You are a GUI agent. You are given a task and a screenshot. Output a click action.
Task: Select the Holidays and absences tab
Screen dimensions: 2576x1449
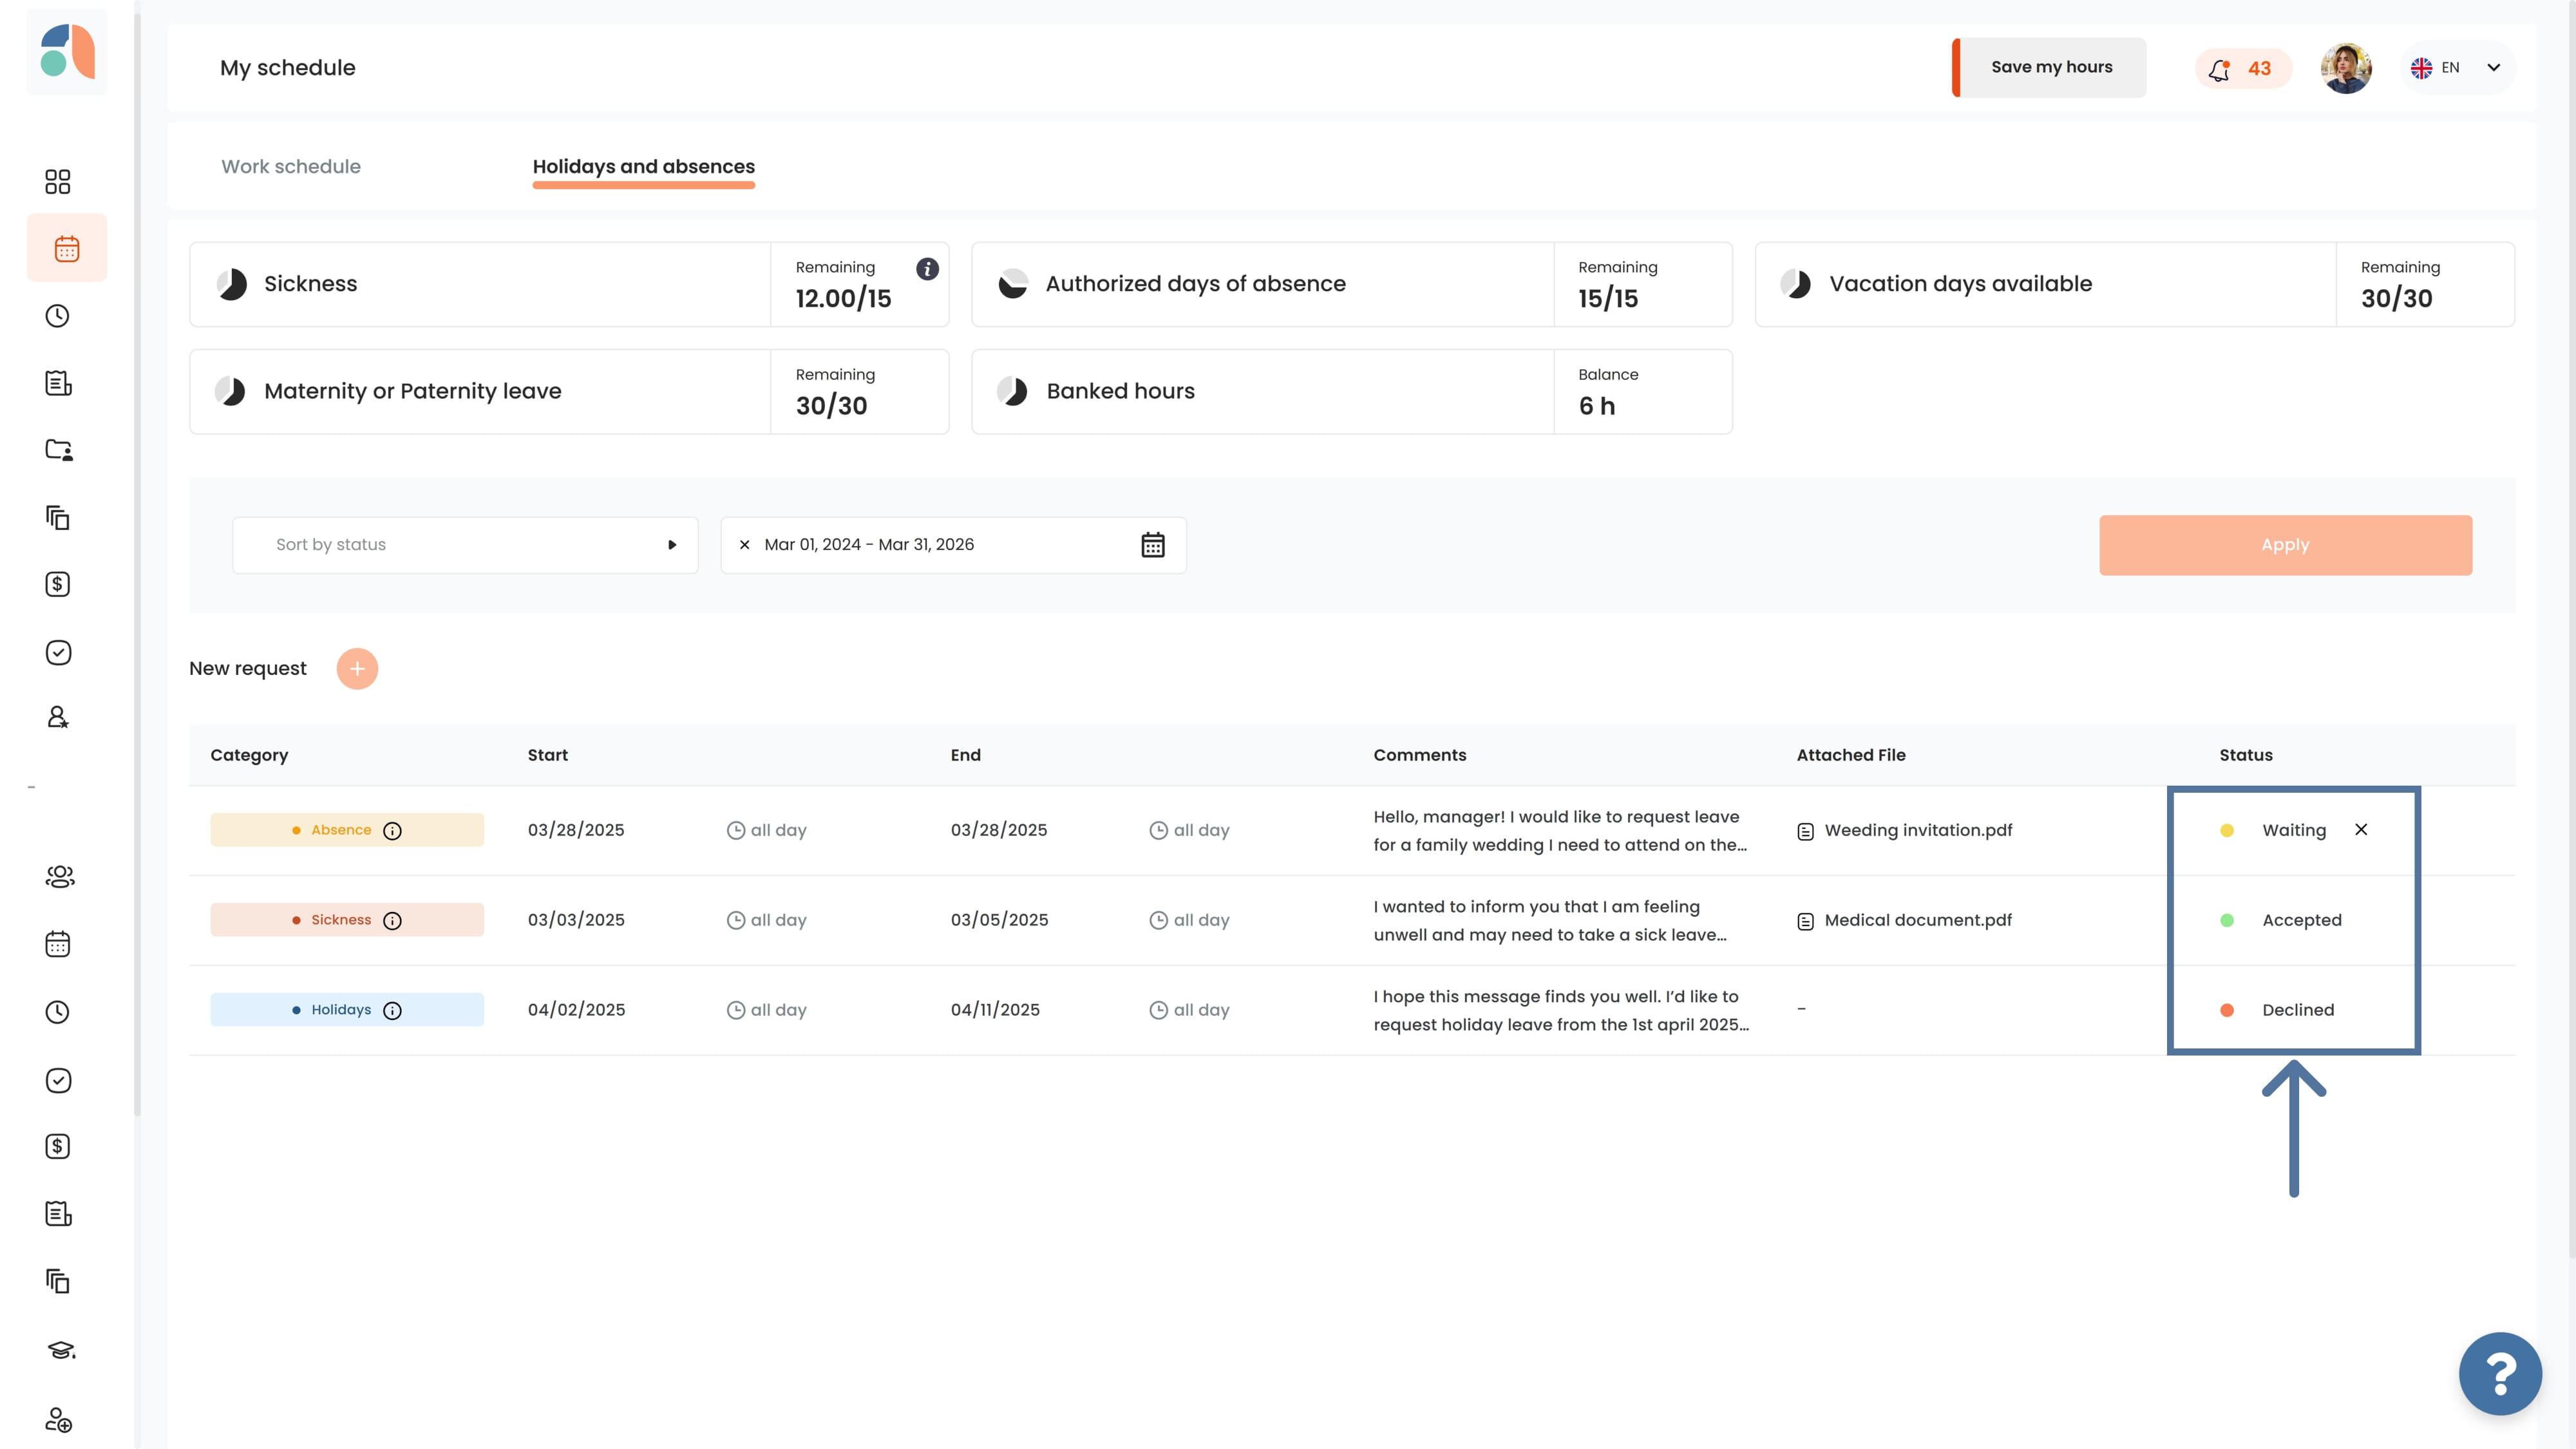[644, 166]
